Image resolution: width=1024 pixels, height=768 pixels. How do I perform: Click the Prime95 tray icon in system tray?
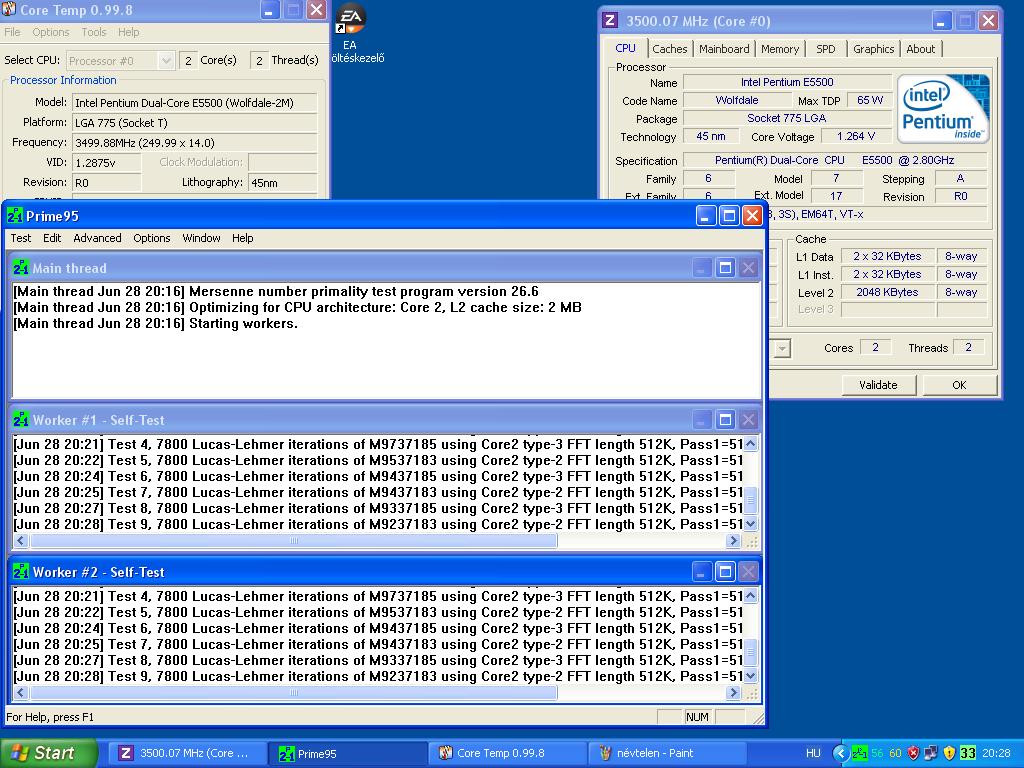tap(859, 753)
